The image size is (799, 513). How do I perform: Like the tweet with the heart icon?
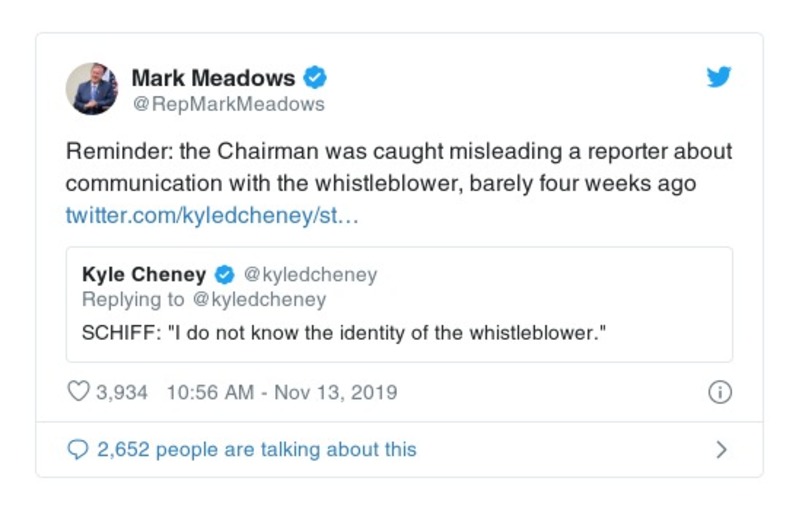[x=78, y=392]
